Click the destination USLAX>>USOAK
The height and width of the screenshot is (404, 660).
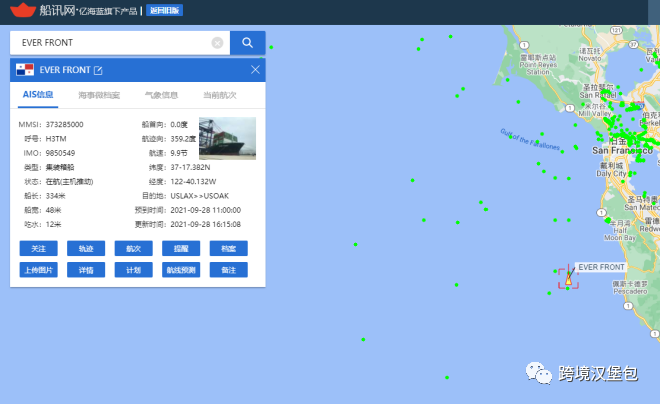click(x=200, y=196)
